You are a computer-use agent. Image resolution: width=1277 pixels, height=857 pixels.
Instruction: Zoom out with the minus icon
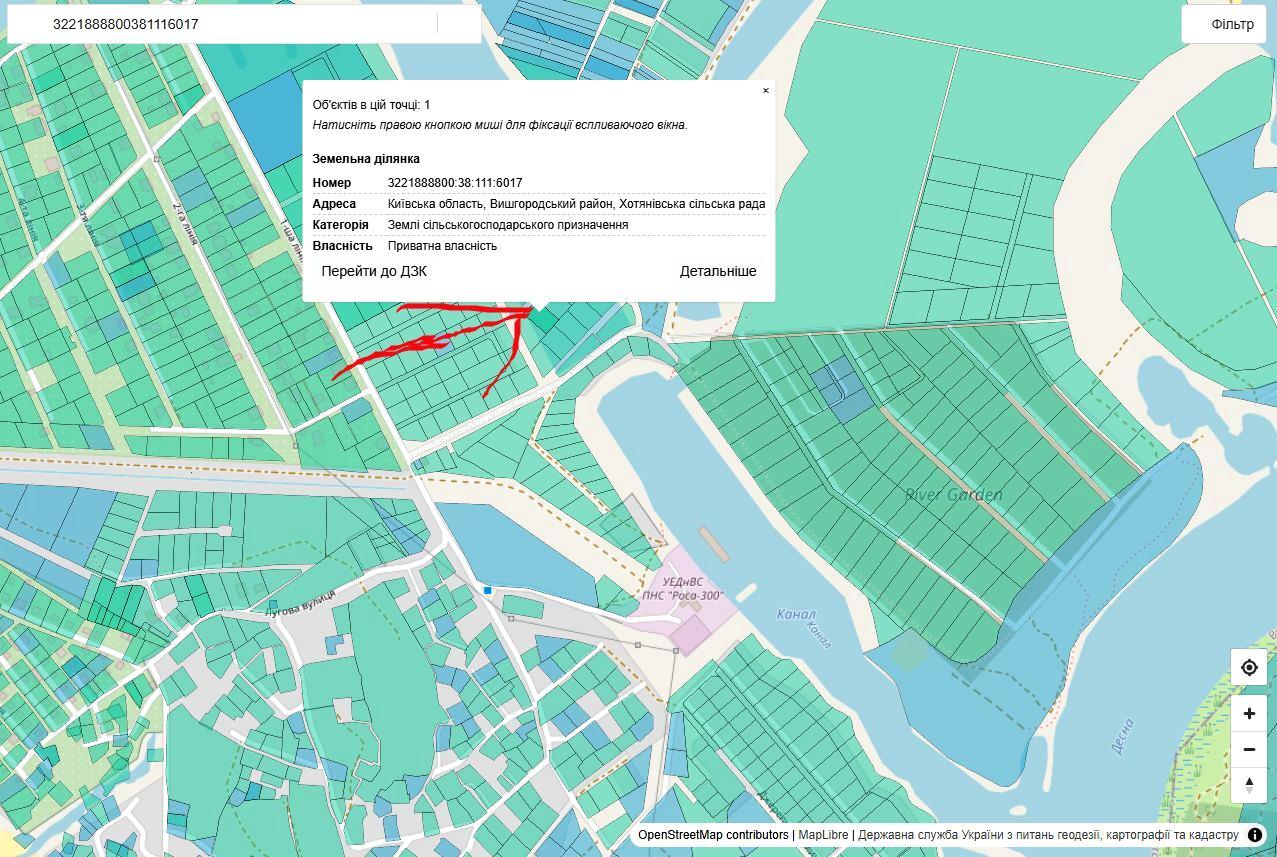pos(1249,749)
